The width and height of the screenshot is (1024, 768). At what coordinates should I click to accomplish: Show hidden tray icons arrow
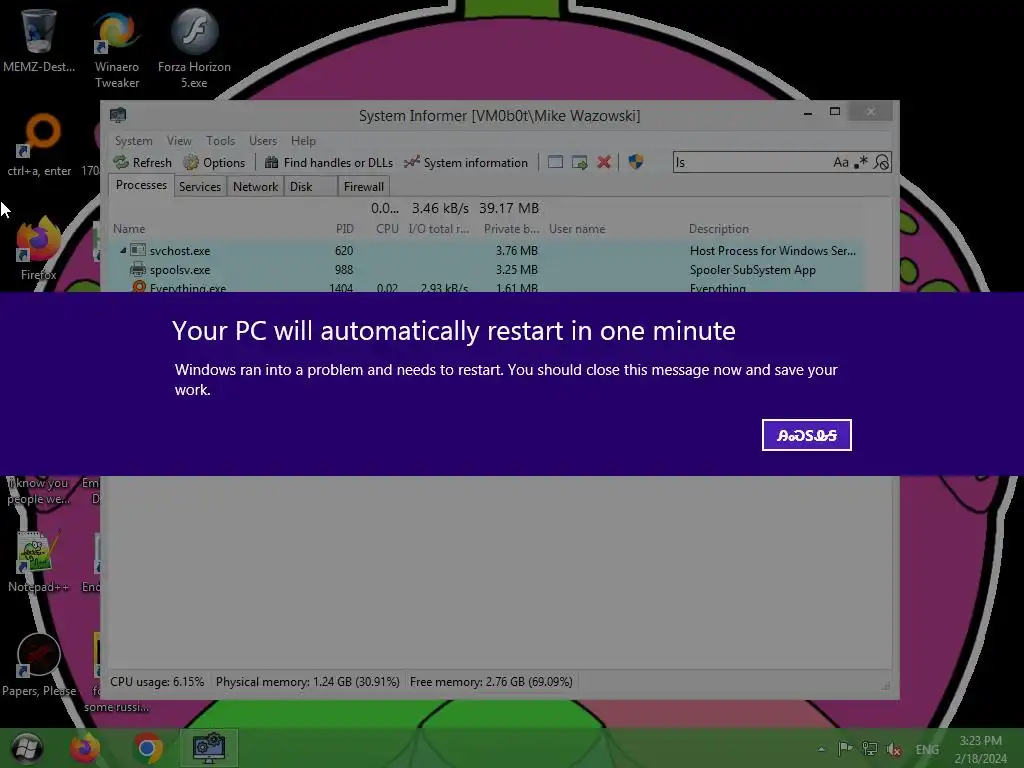pos(821,749)
